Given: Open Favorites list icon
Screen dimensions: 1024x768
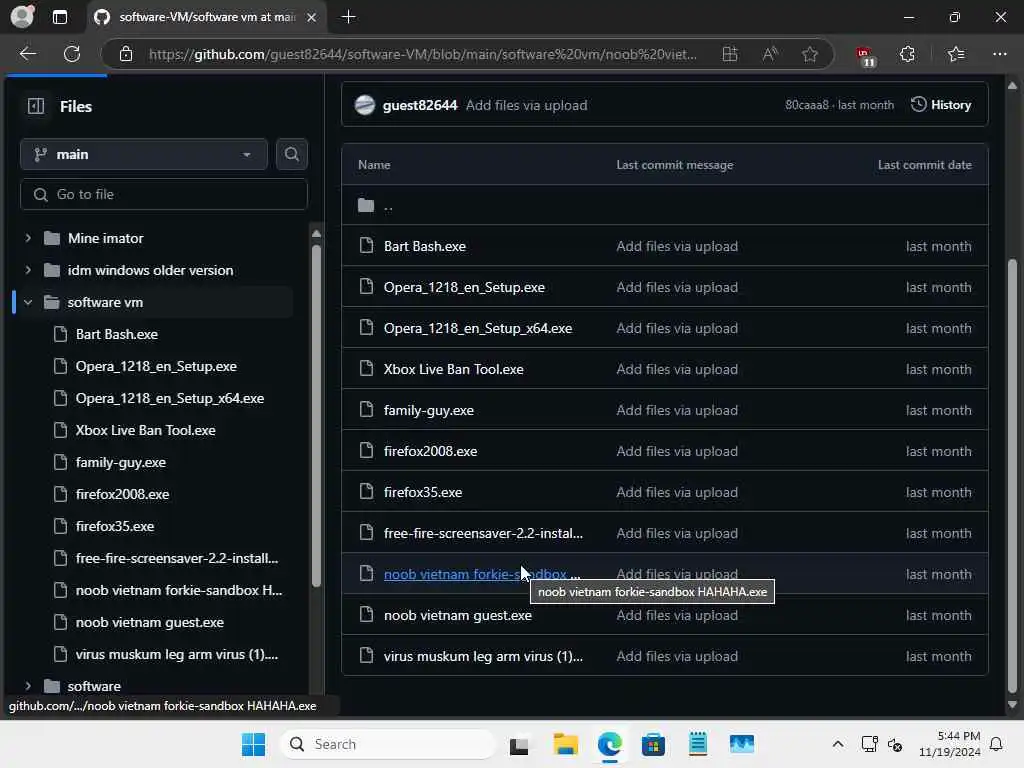Looking at the screenshot, I should [955, 54].
